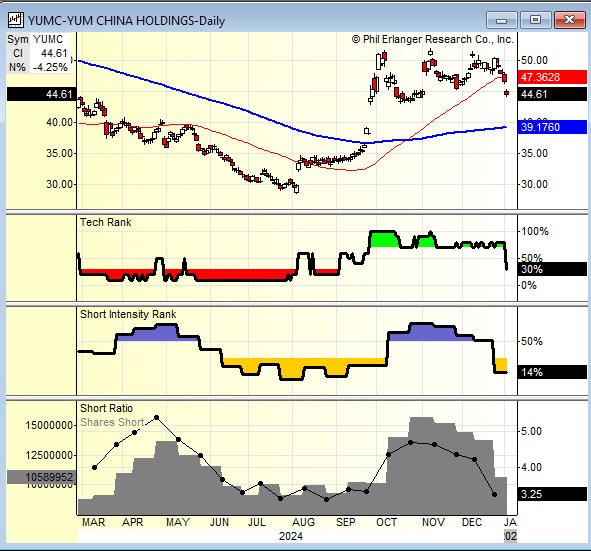
Task: Click the 15000000 shares short axis label
Action: point(49,425)
